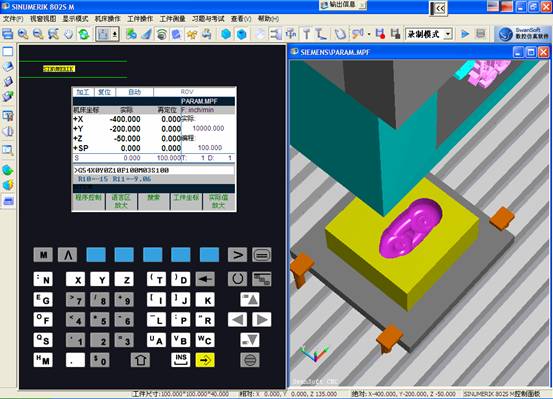Click the 程序控制 softkey
Image resolution: width=553 pixels, height=399 pixels.
(x=88, y=201)
